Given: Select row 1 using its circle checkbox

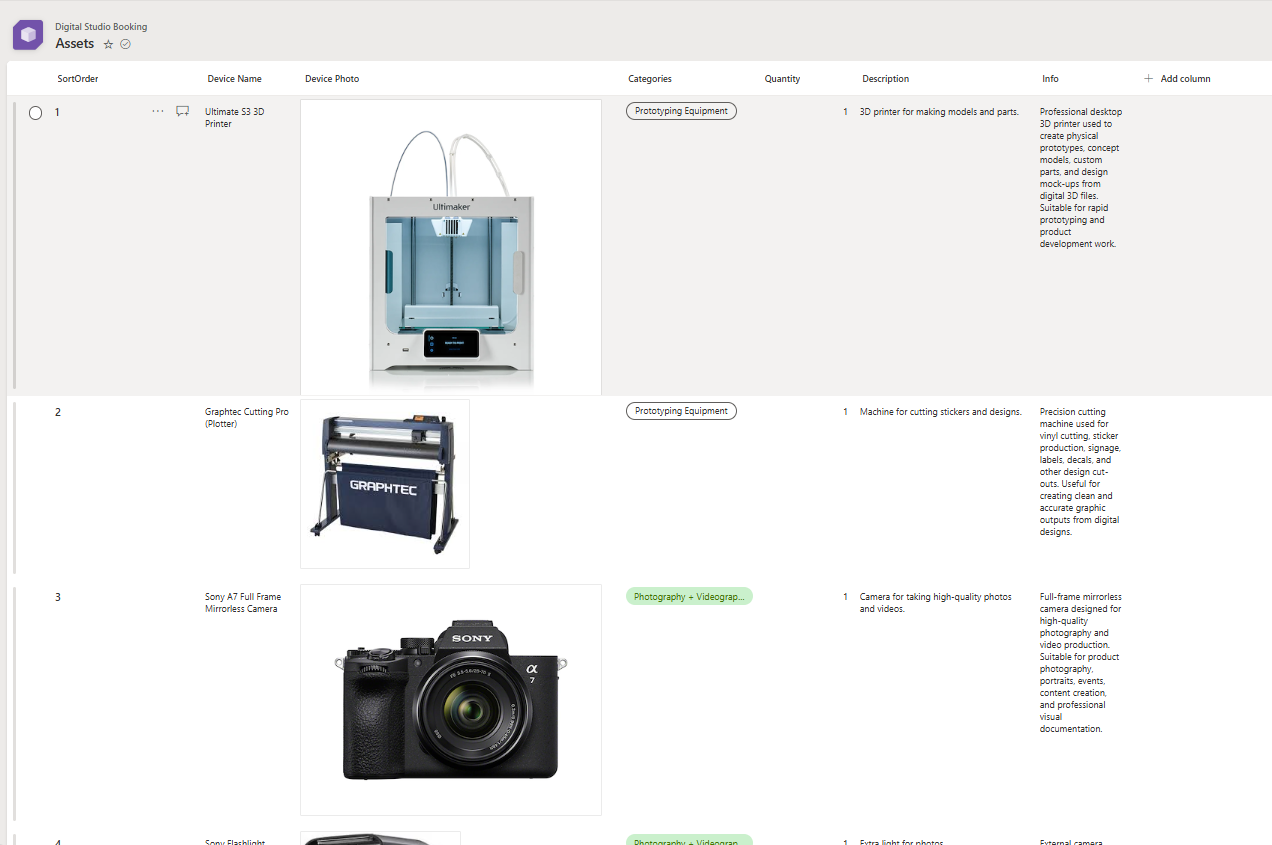Looking at the screenshot, I should click(36, 113).
